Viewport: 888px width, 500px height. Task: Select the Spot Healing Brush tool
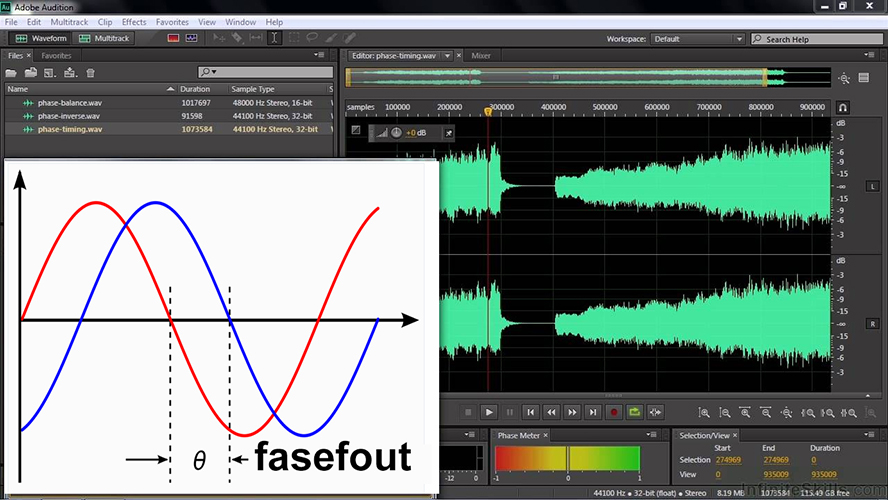[x=349, y=39]
